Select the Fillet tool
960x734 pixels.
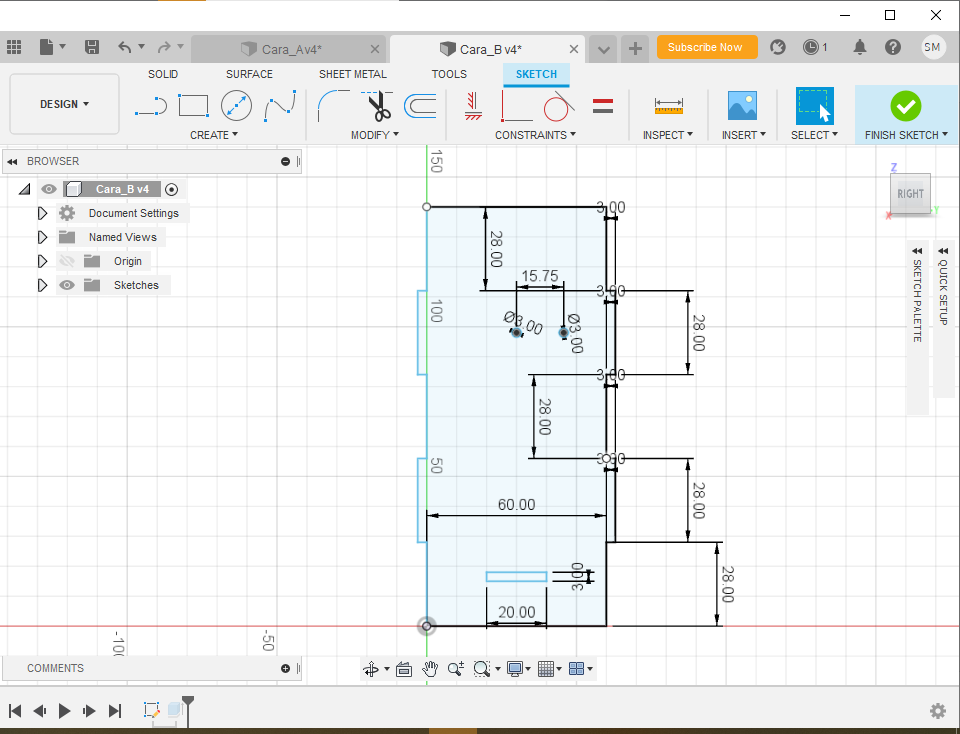coord(334,106)
